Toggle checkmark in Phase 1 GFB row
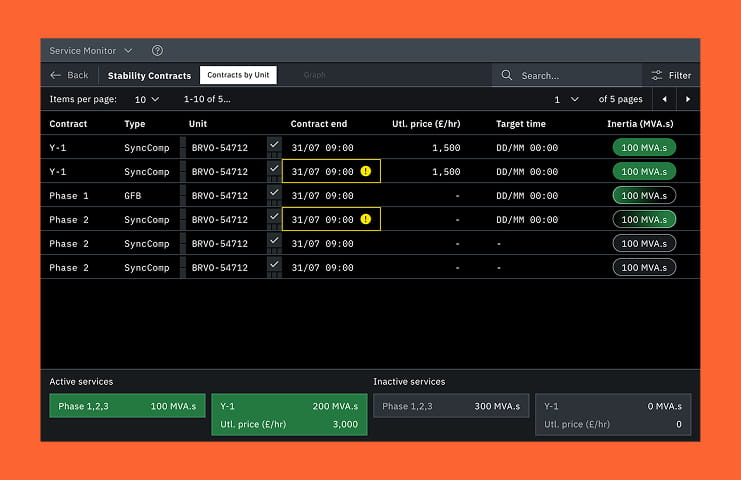The width and height of the screenshot is (741, 480). click(x=274, y=194)
